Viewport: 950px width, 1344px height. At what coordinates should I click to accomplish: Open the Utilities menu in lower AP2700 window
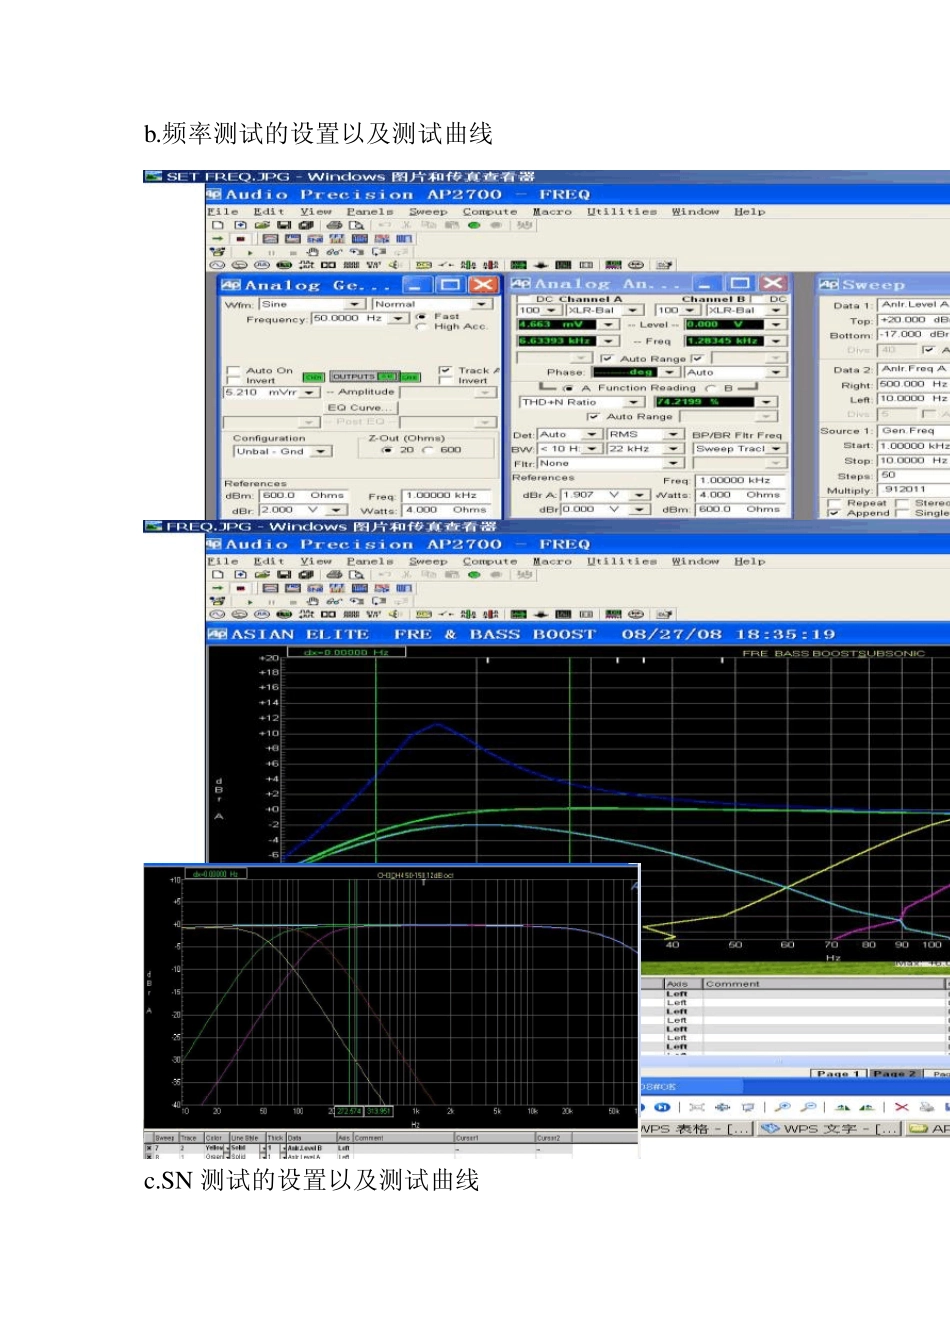click(x=621, y=562)
